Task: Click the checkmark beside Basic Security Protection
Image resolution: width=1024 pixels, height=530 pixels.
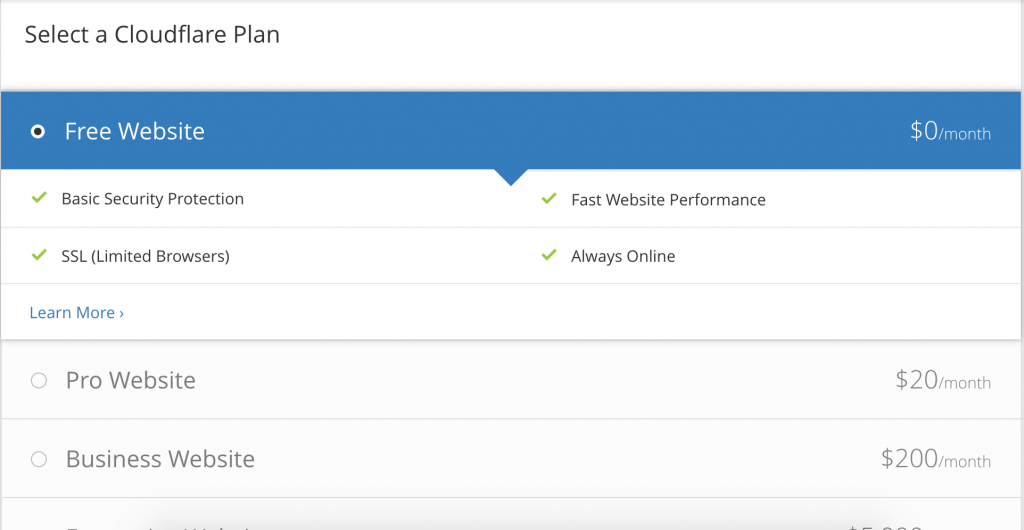Action: pos(39,197)
